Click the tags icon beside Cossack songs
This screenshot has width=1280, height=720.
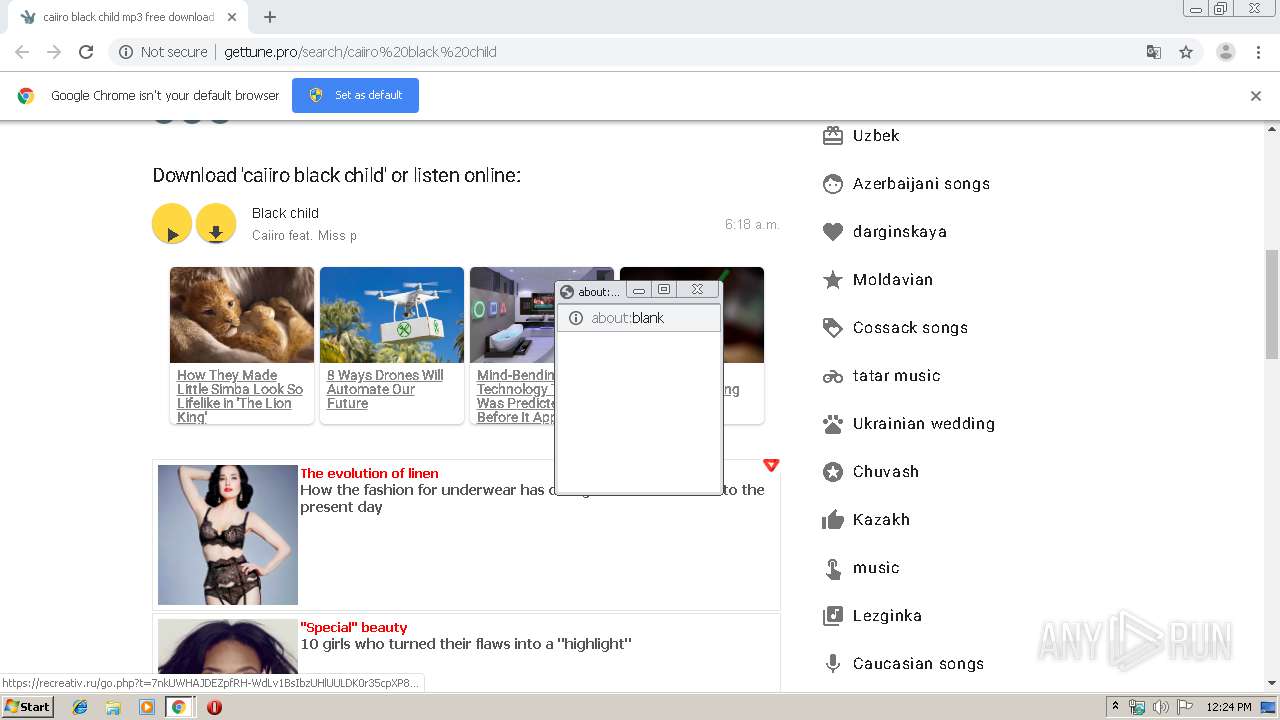[x=833, y=328]
